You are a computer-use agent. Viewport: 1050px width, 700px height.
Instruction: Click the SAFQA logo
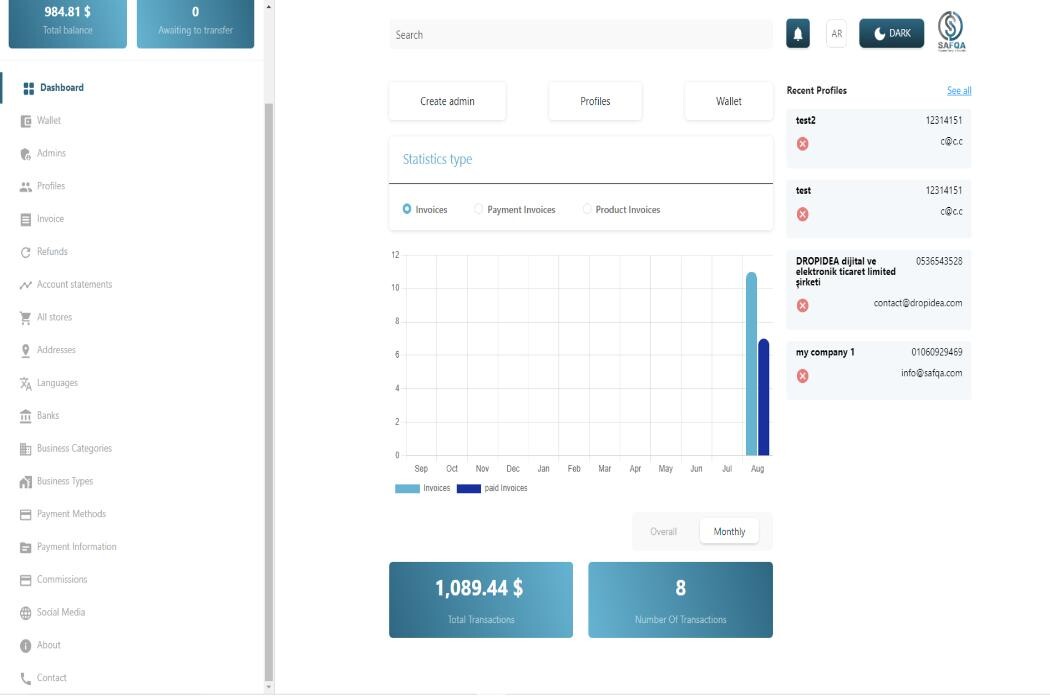click(951, 32)
